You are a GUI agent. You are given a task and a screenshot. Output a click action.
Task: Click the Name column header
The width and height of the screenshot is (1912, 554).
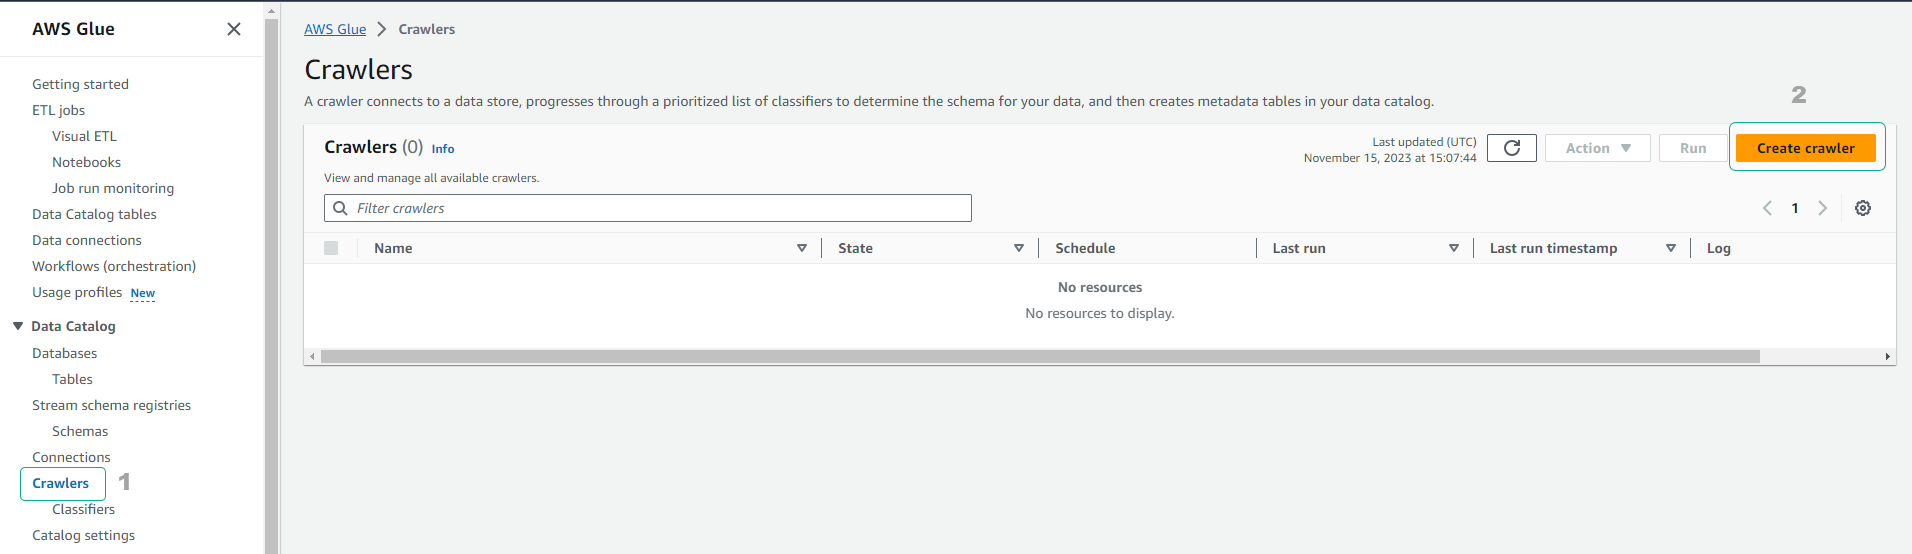(x=393, y=248)
